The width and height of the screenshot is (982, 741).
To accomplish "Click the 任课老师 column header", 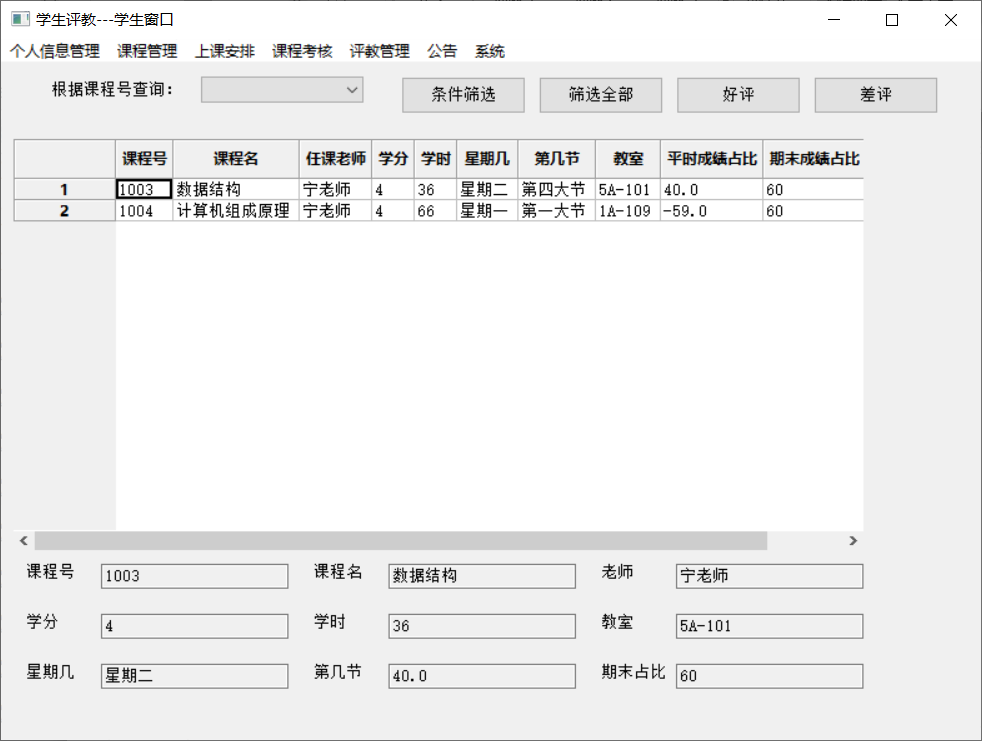I will pos(336,159).
